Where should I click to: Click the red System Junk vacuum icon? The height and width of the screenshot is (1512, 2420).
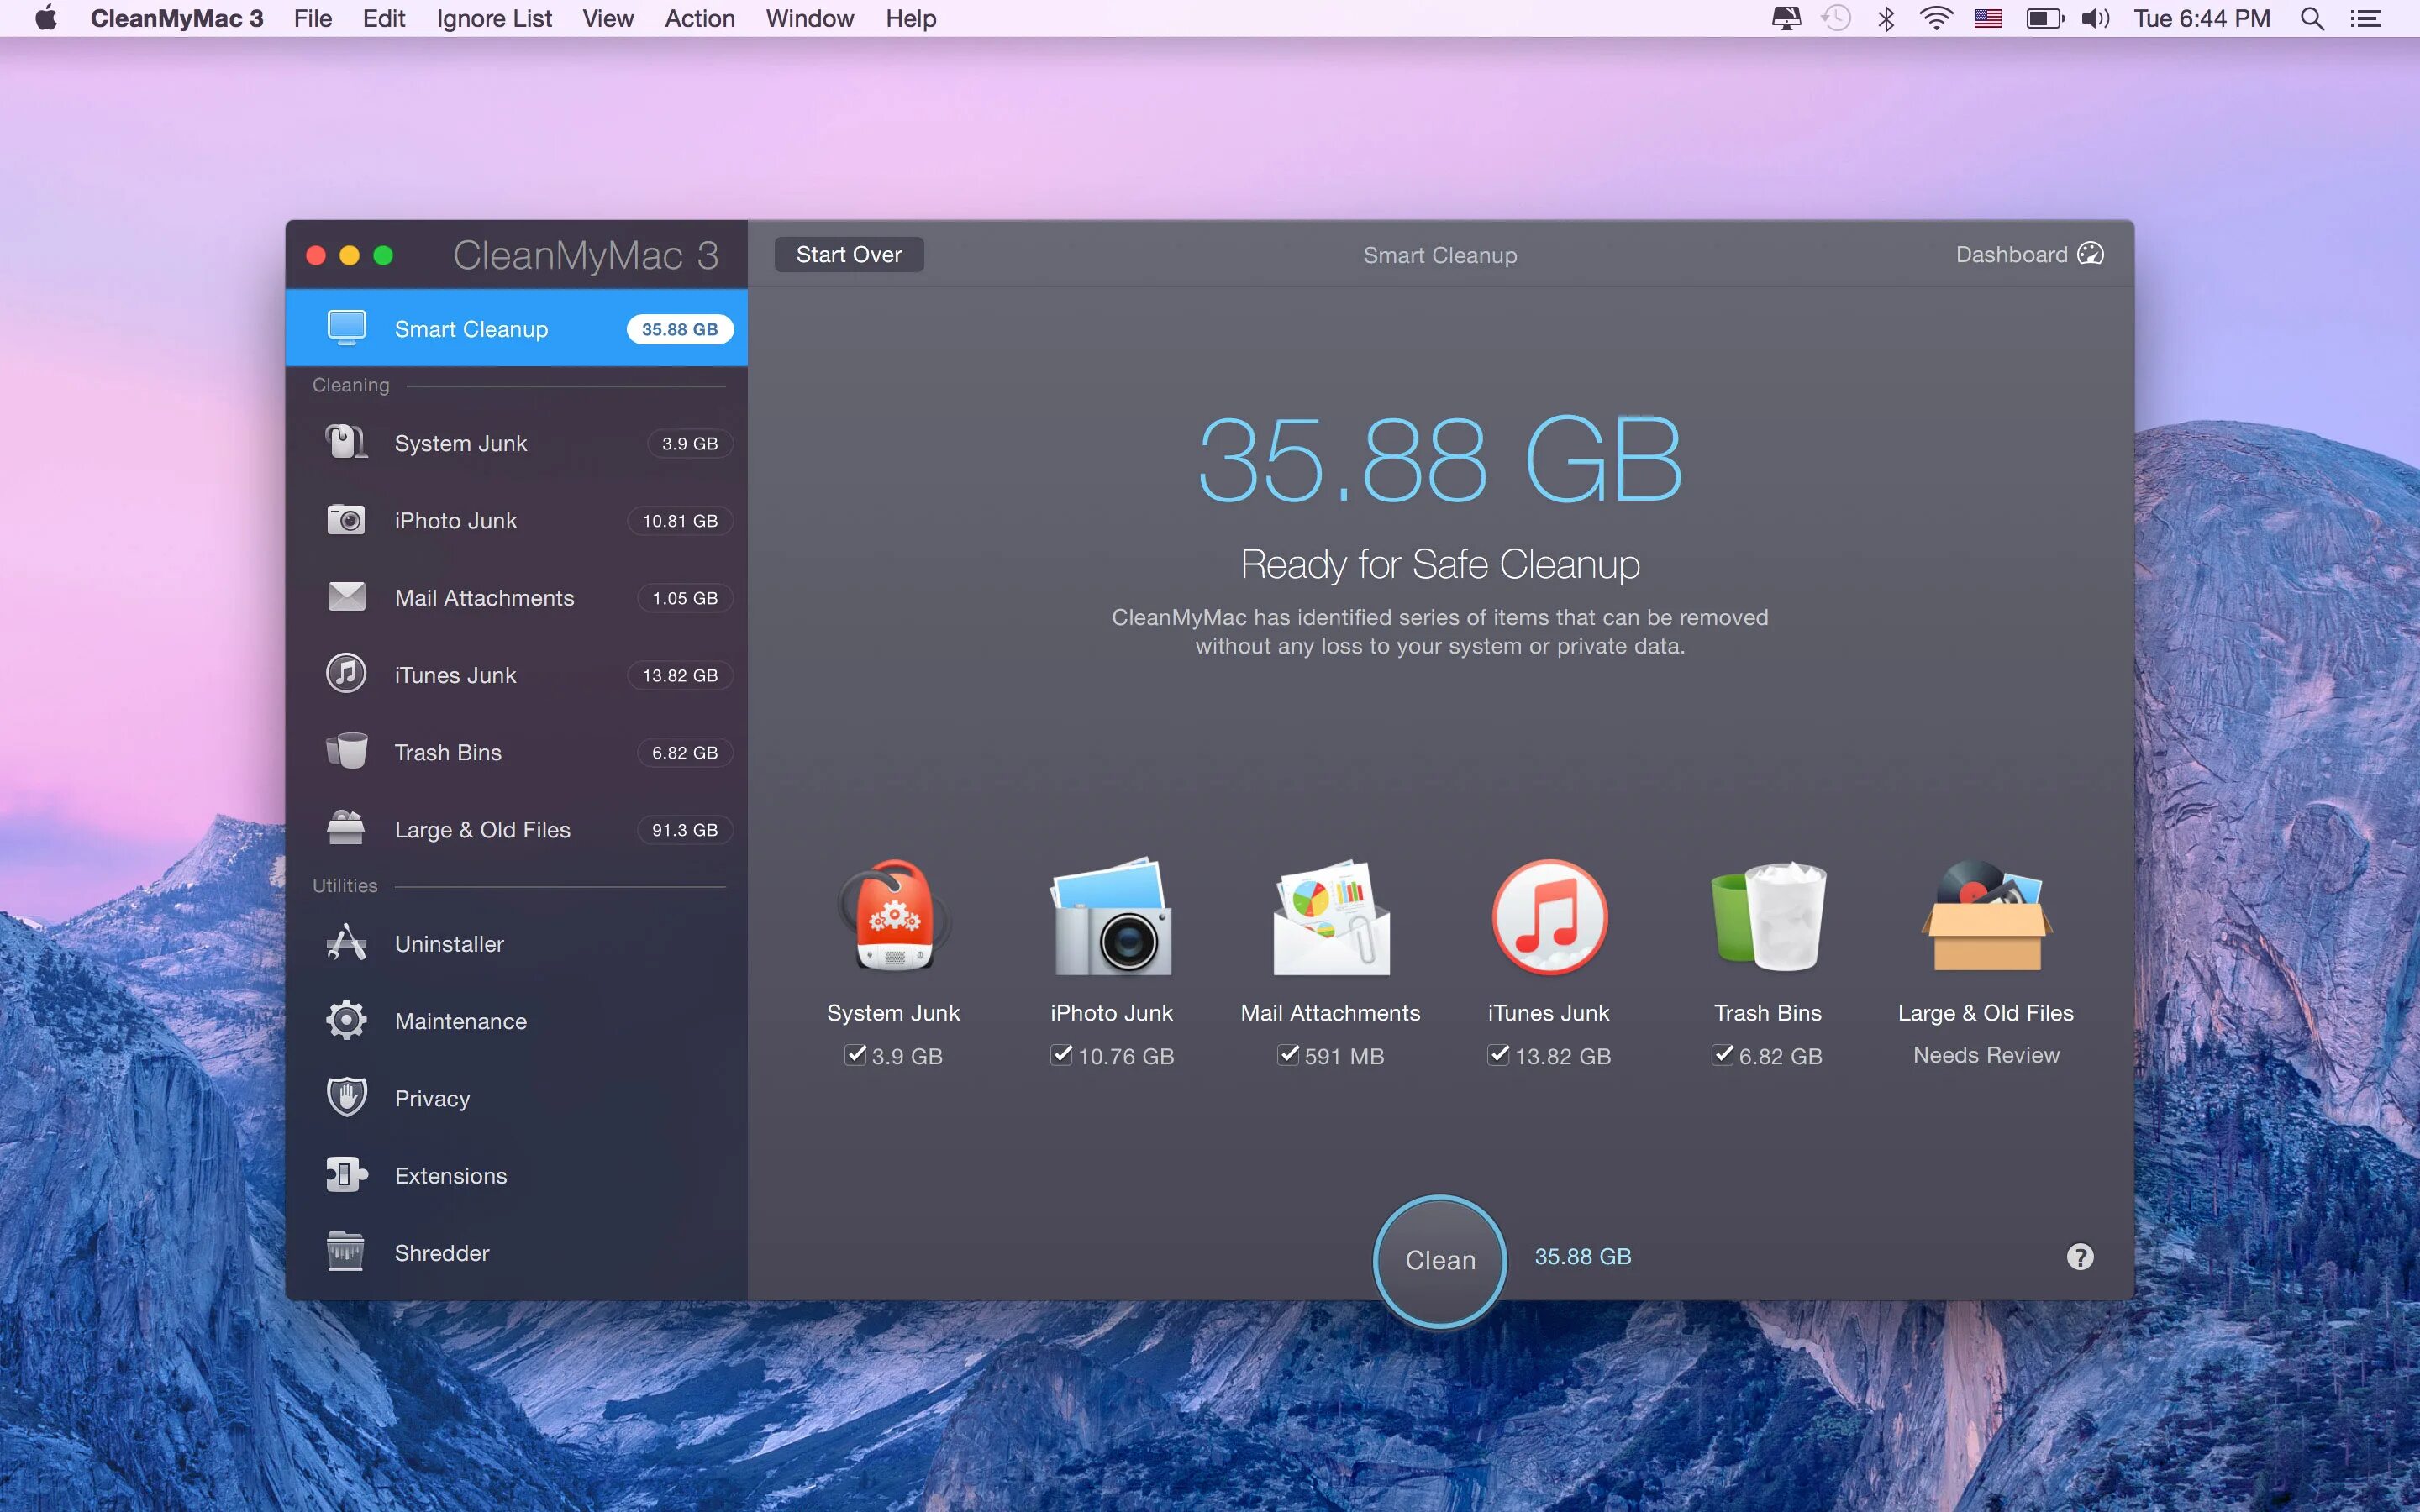[893, 917]
